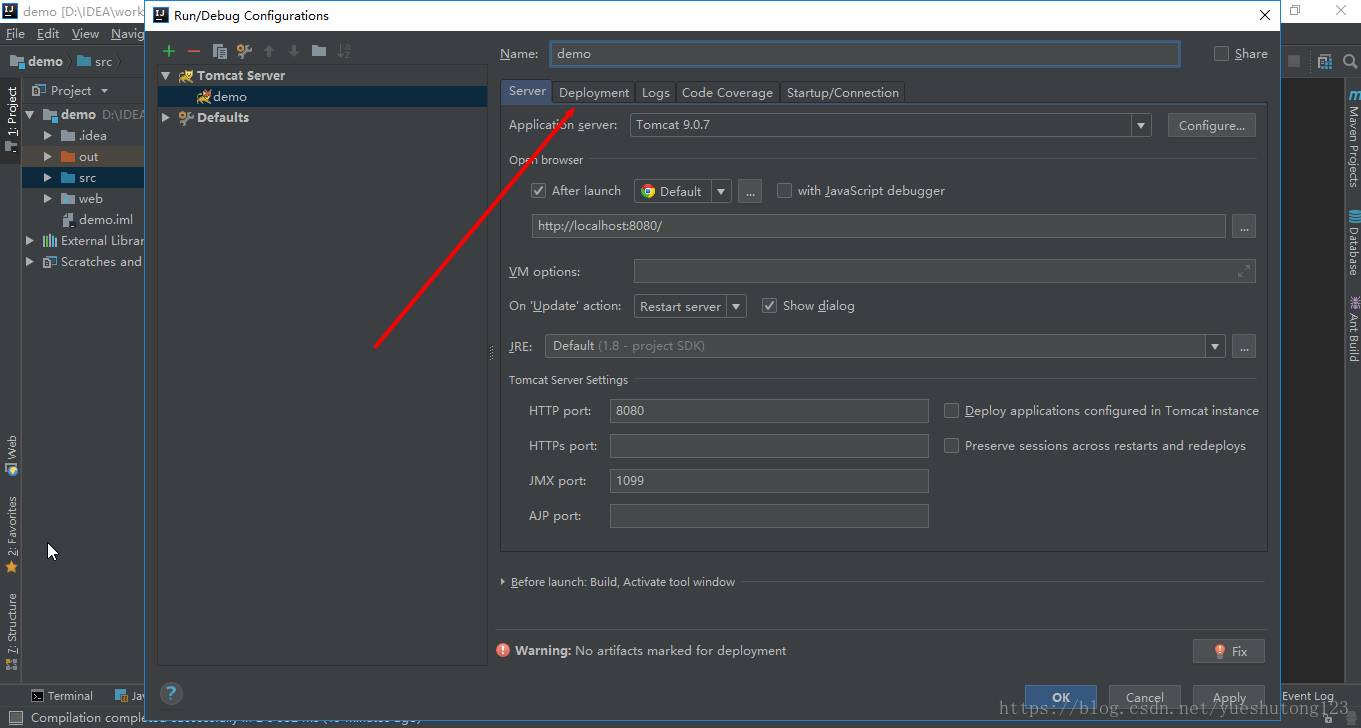Collapse the Tomcat Server tree node
Viewport: 1361px width, 728px height.
click(x=166, y=76)
